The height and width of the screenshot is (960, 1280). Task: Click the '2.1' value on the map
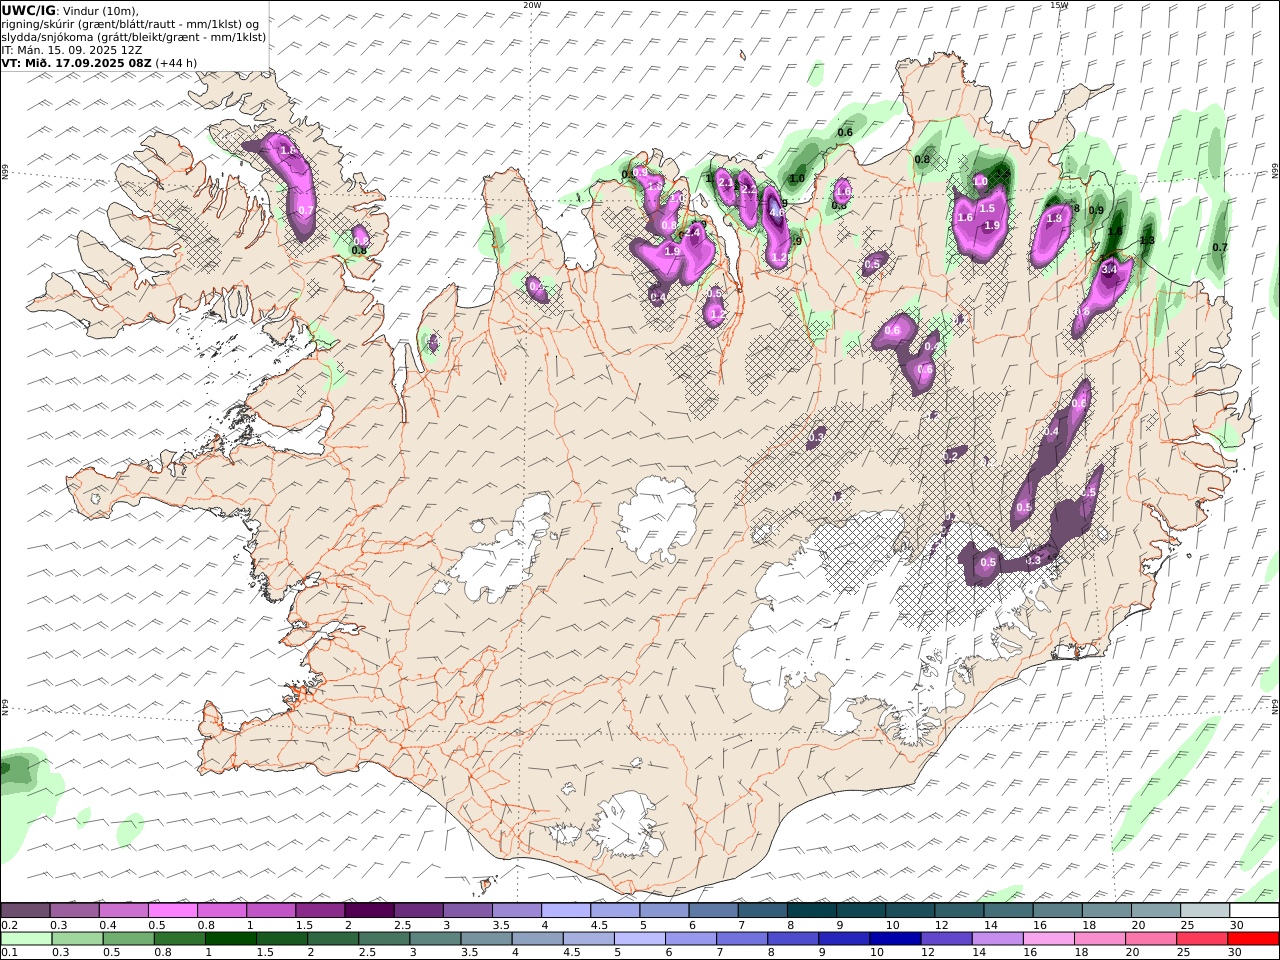coord(726,182)
